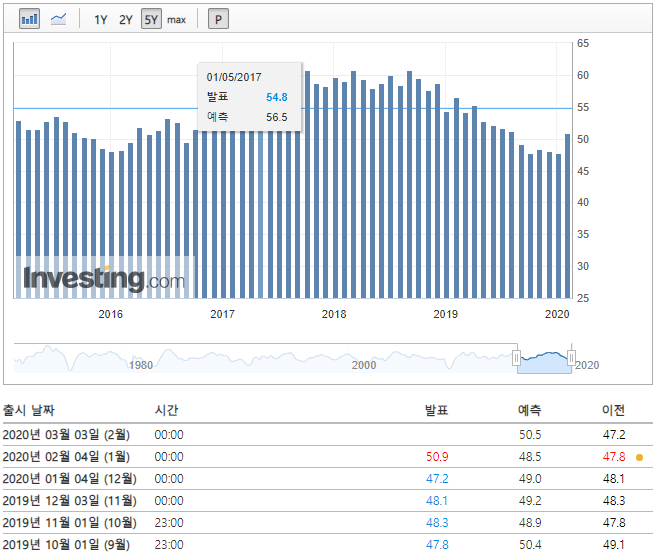Click the 예측 column header

click(x=530, y=410)
